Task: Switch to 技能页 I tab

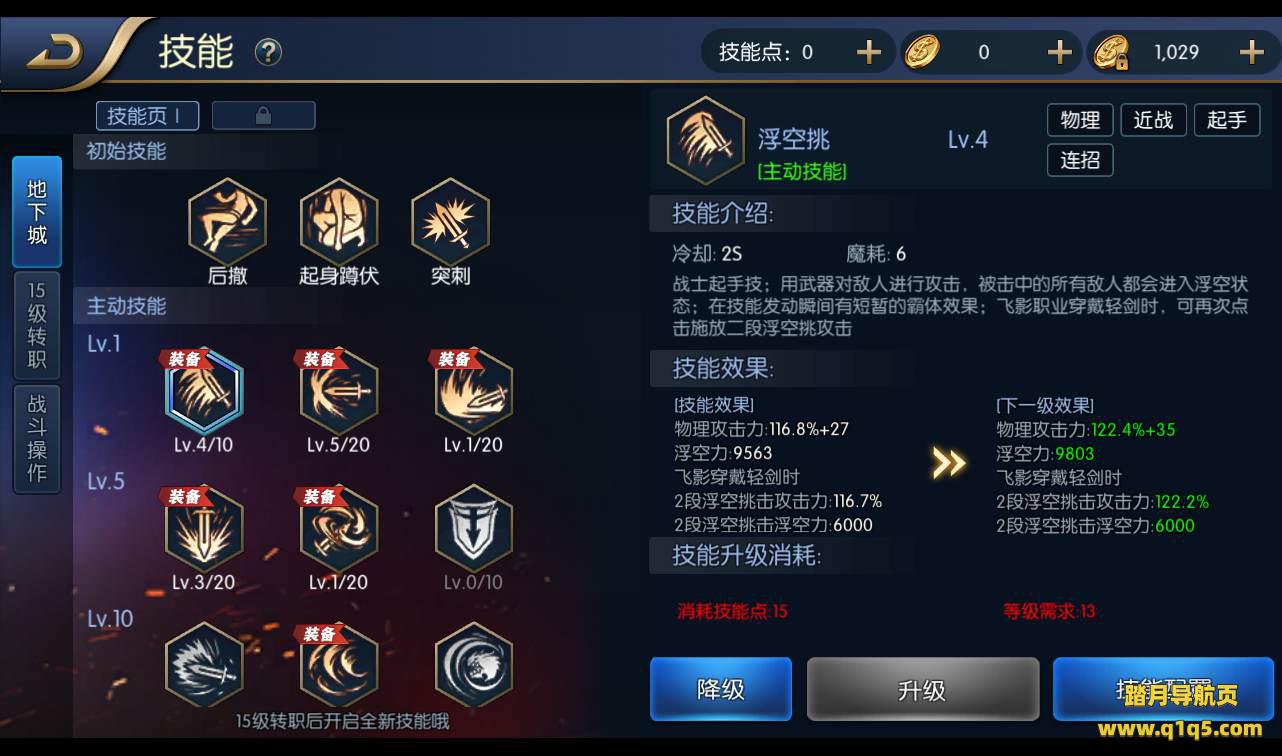Action: pos(147,115)
